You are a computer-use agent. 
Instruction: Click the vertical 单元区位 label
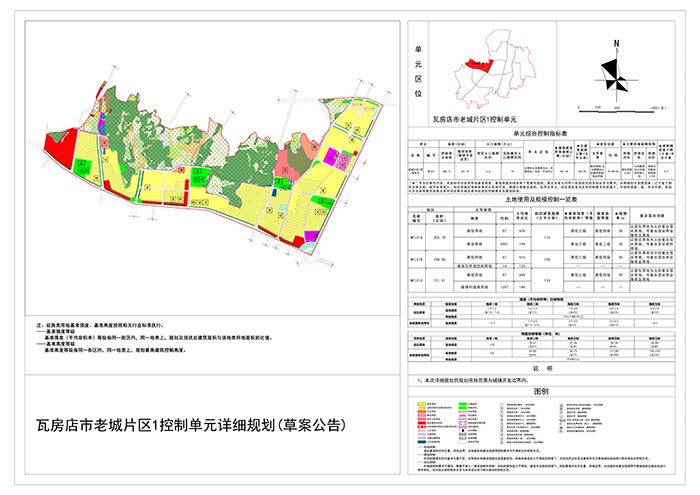pyautogui.click(x=418, y=70)
